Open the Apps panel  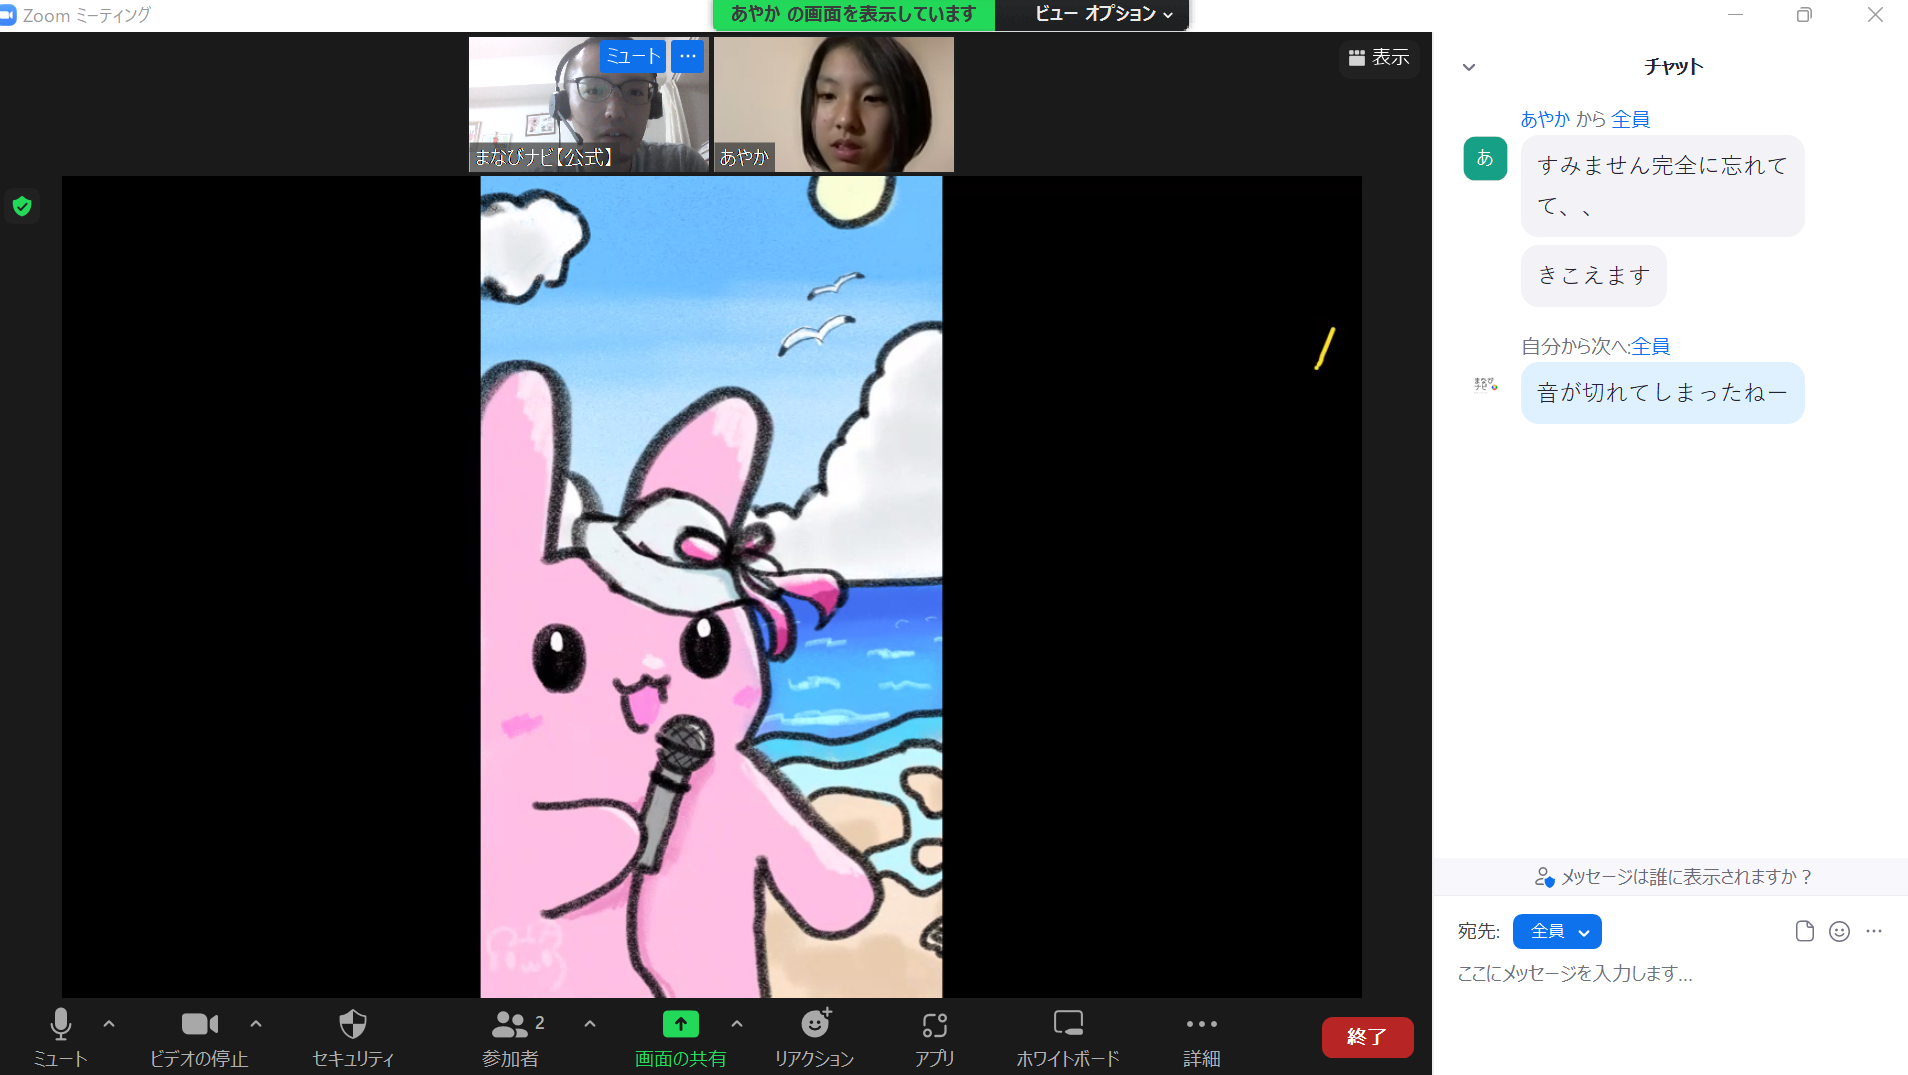point(935,1037)
